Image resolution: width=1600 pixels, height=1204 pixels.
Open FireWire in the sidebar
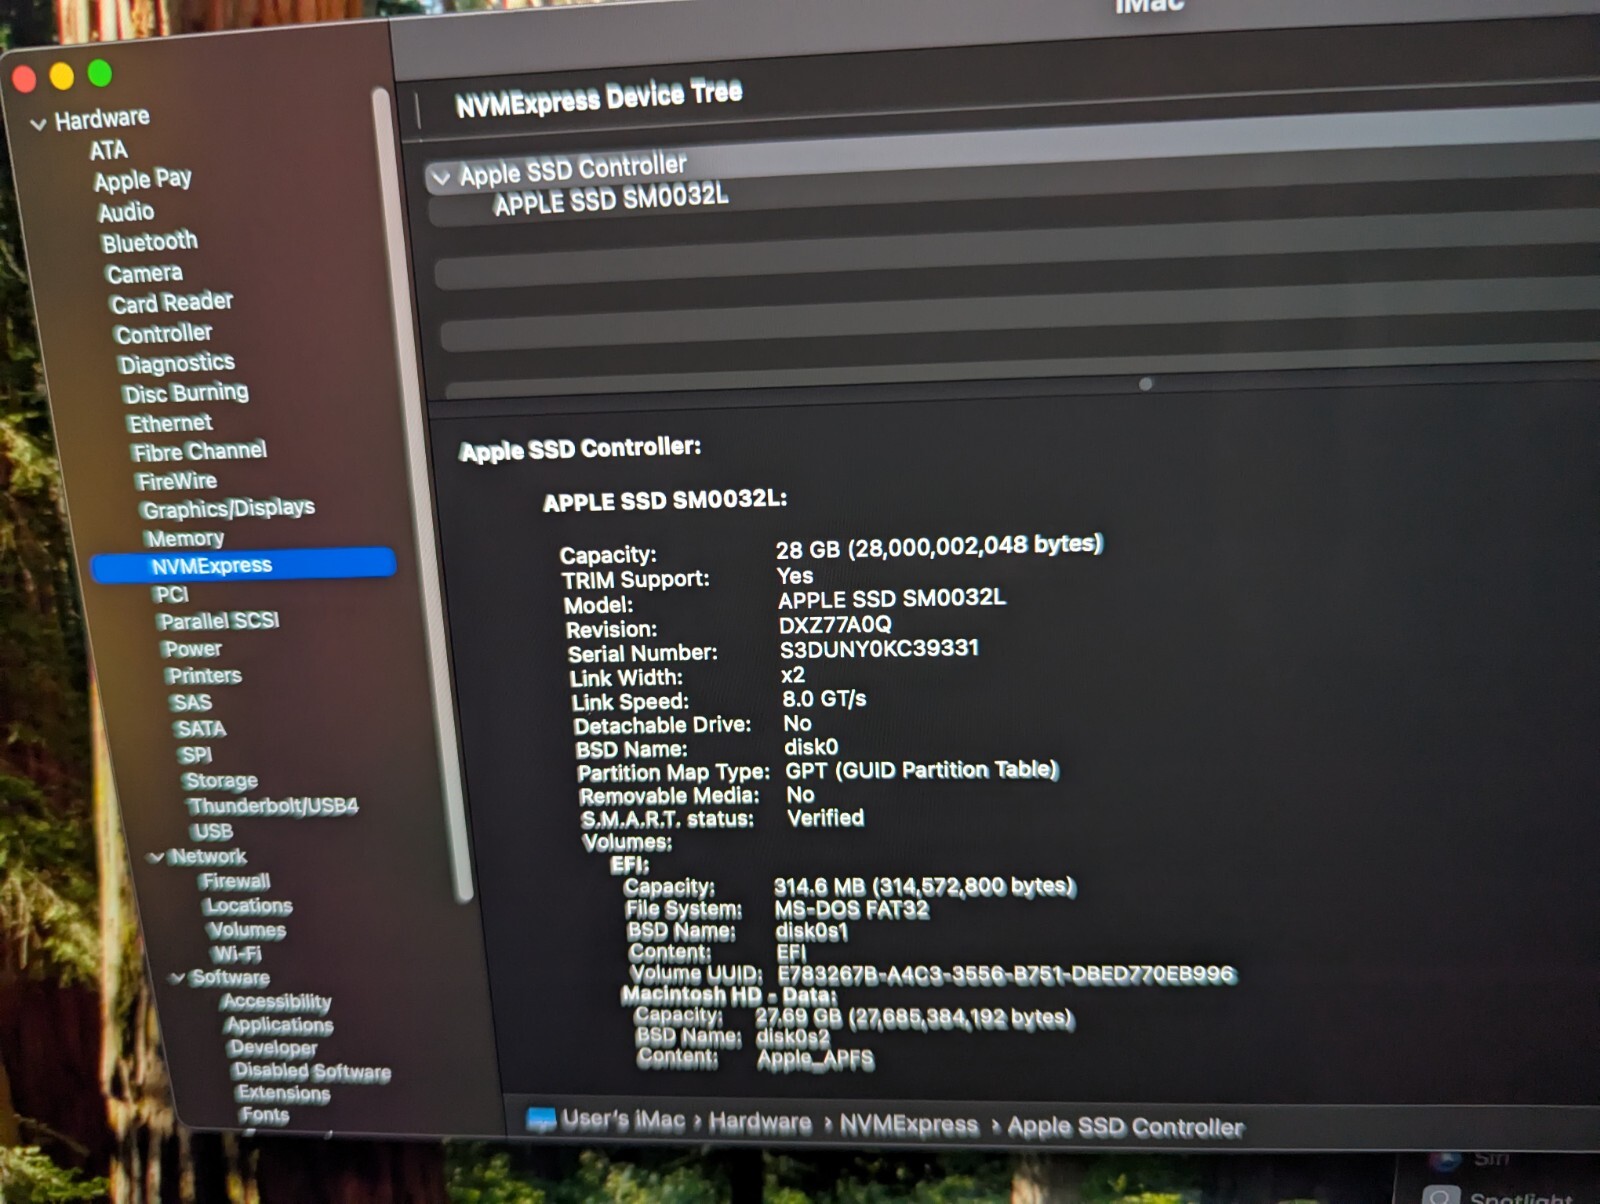pyautogui.click(x=177, y=481)
